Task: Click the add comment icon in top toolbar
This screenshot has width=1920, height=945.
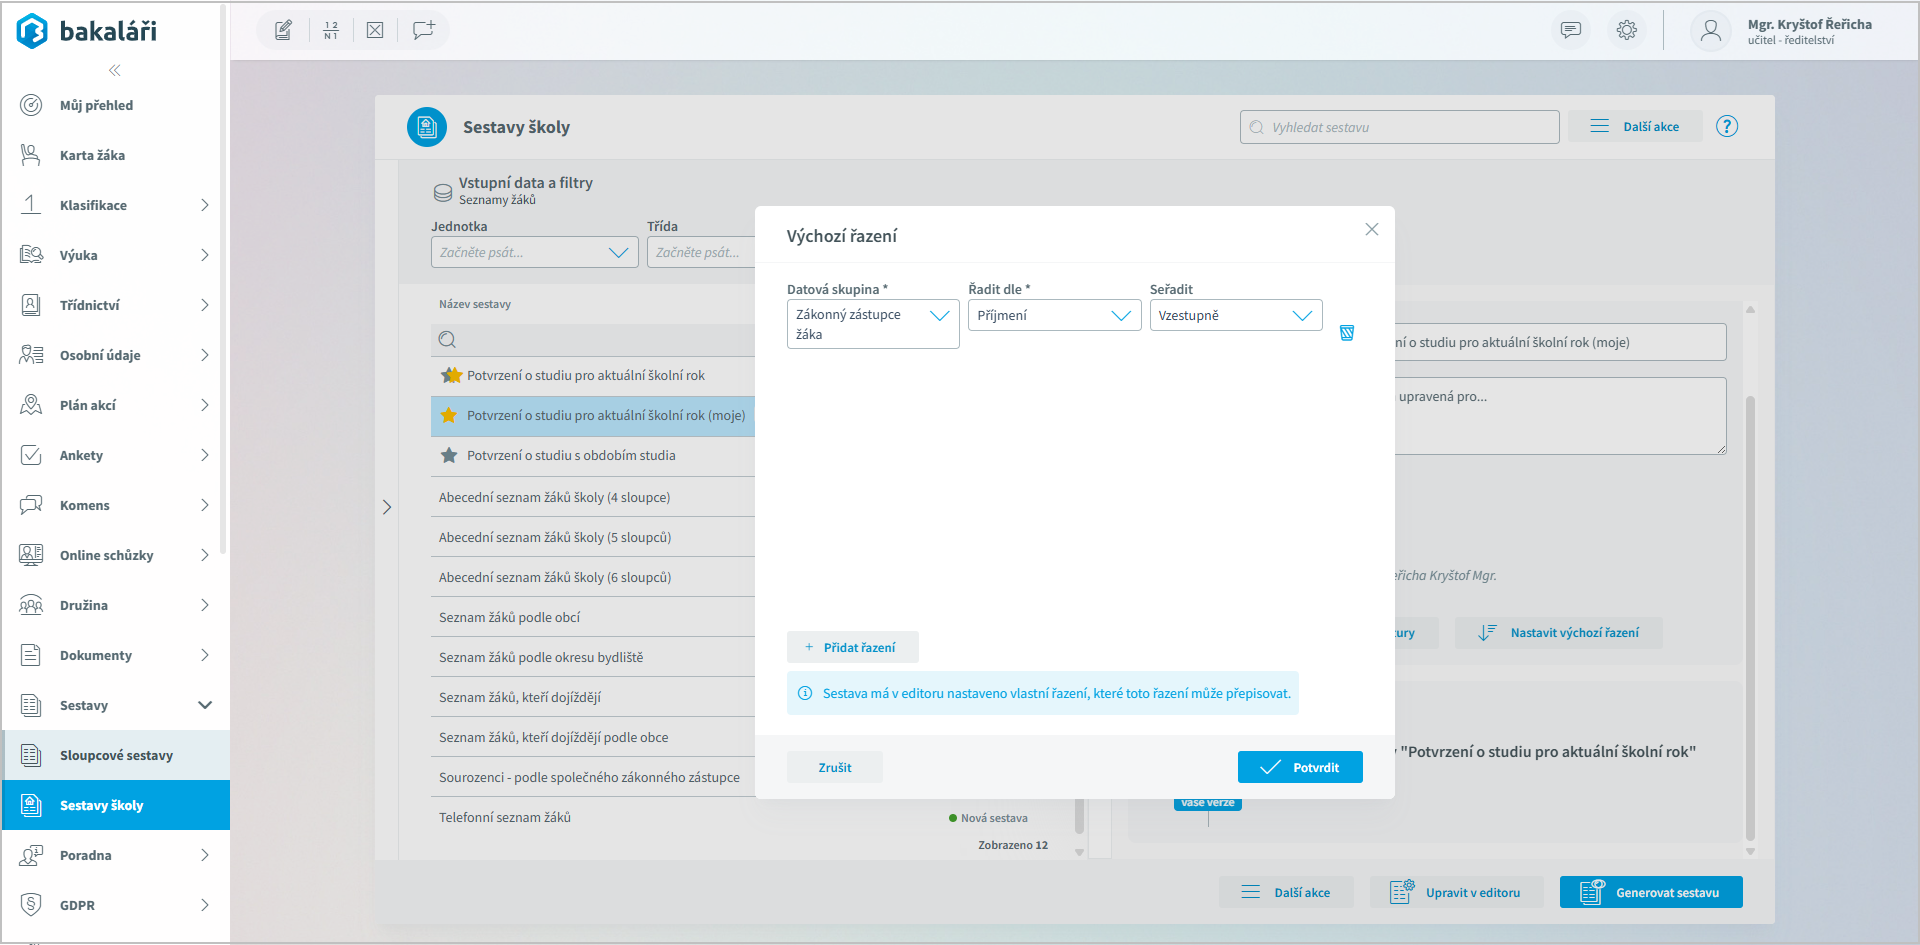Action: (x=423, y=30)
